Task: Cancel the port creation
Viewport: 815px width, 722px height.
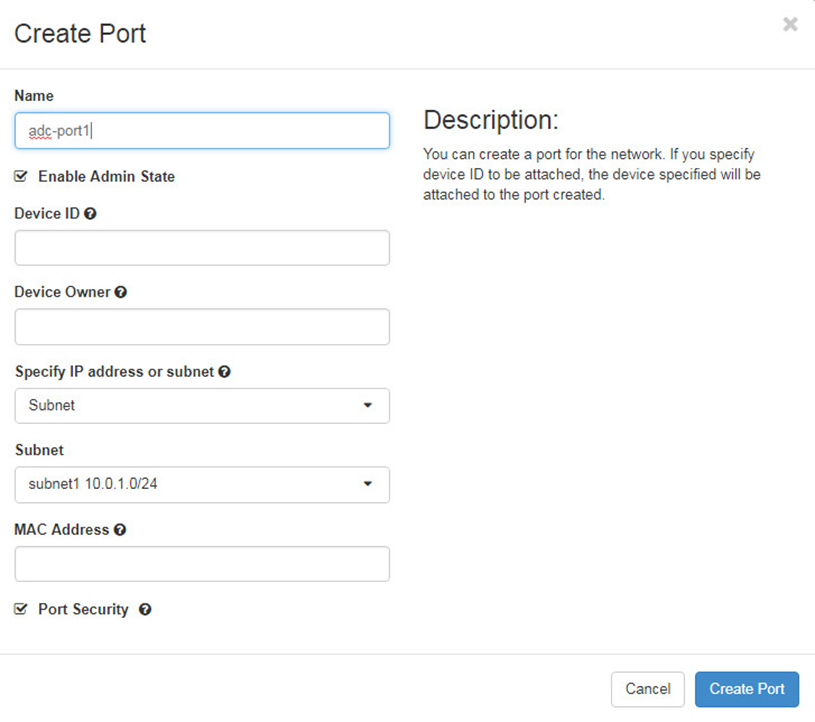Action: tap(647, 689)
